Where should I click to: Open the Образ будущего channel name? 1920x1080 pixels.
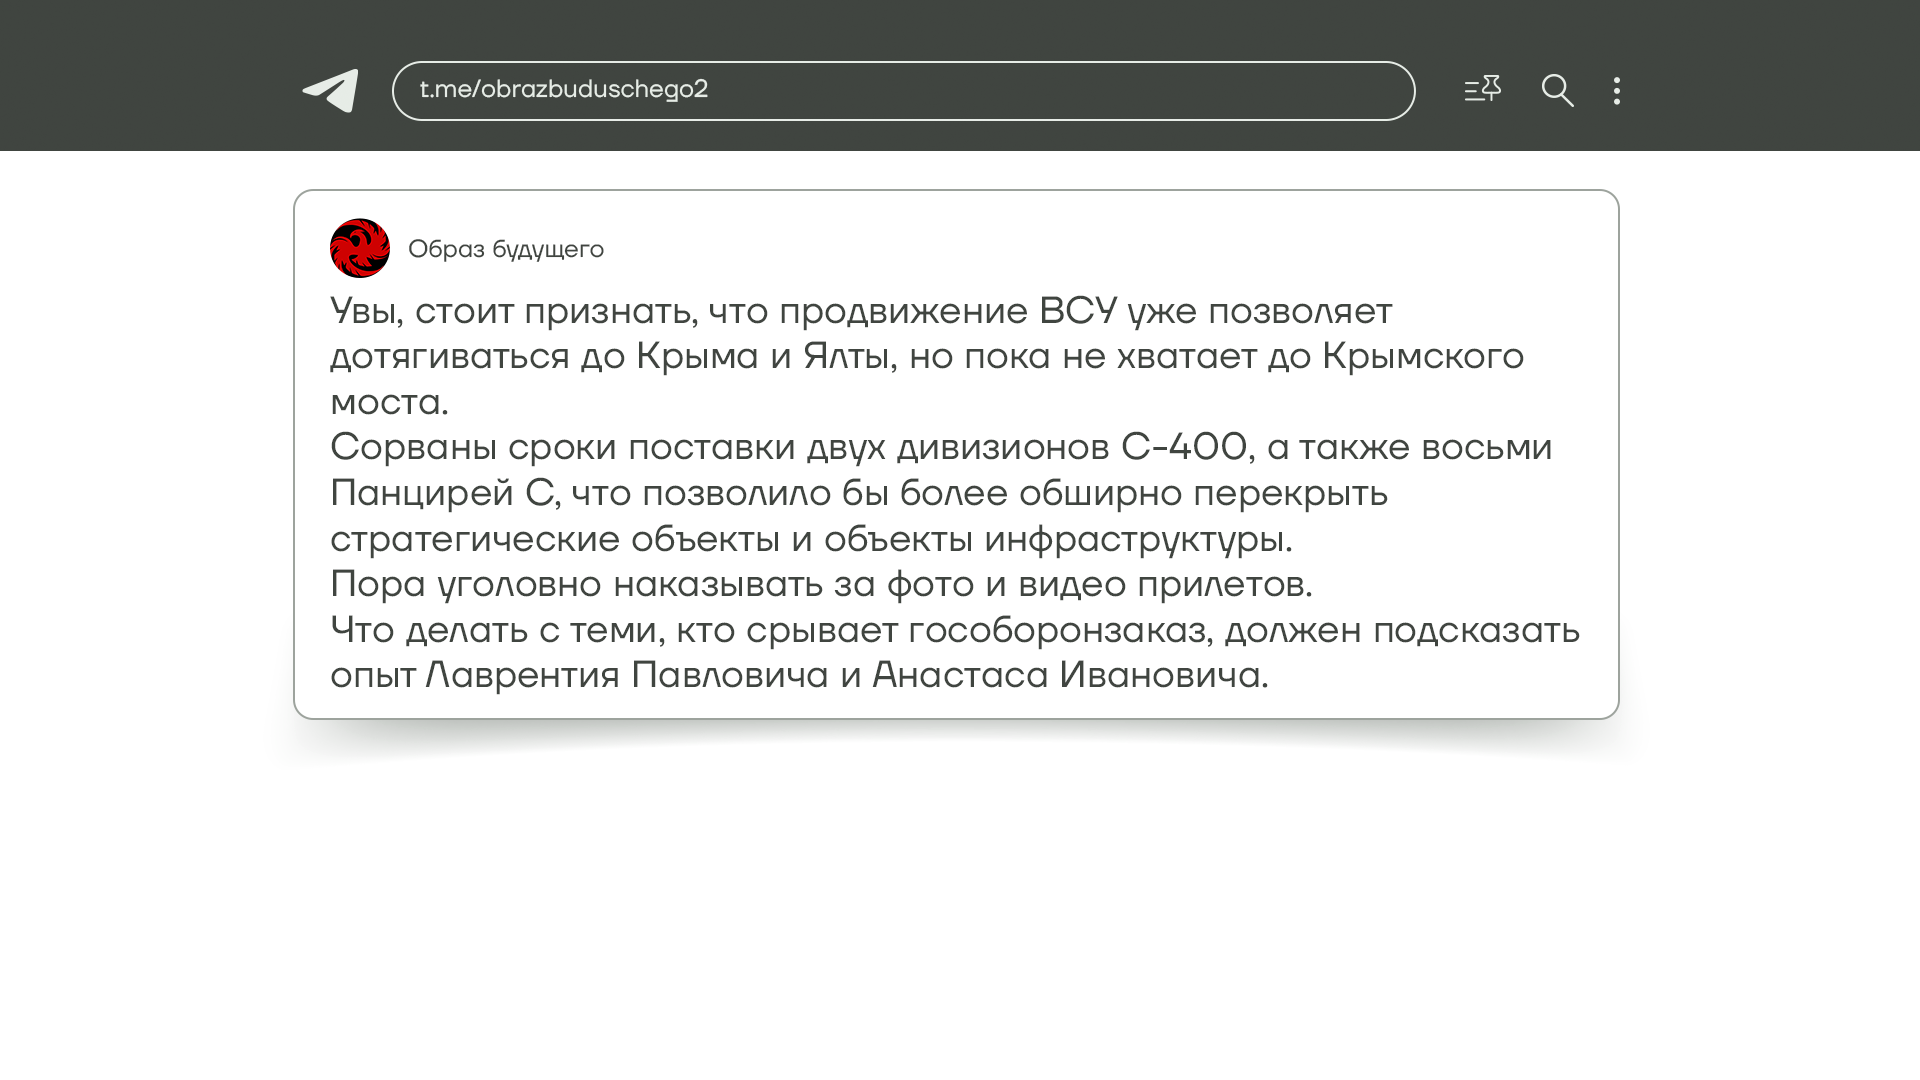[x=506, y=250]
